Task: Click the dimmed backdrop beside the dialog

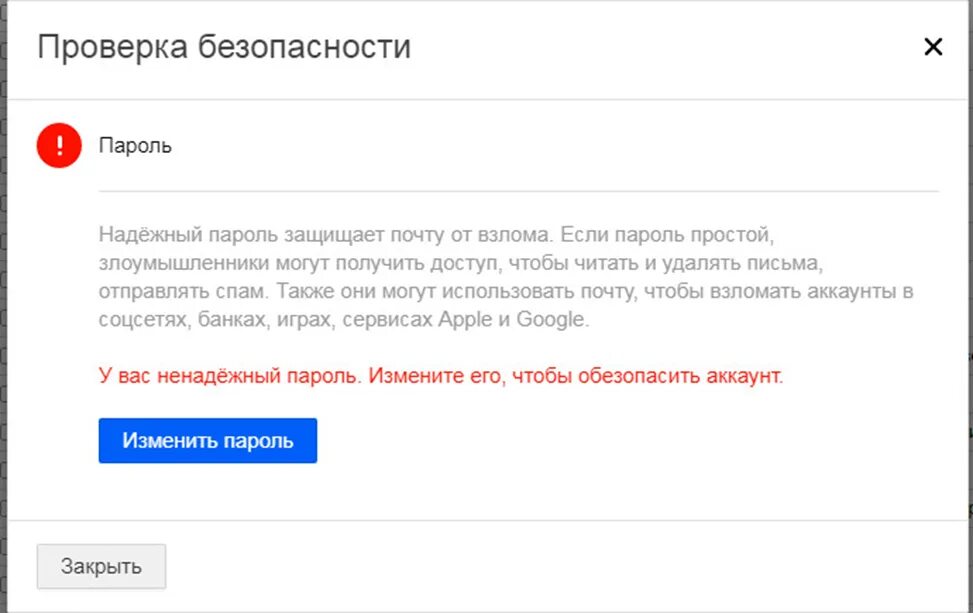Action: pos(2,310)
